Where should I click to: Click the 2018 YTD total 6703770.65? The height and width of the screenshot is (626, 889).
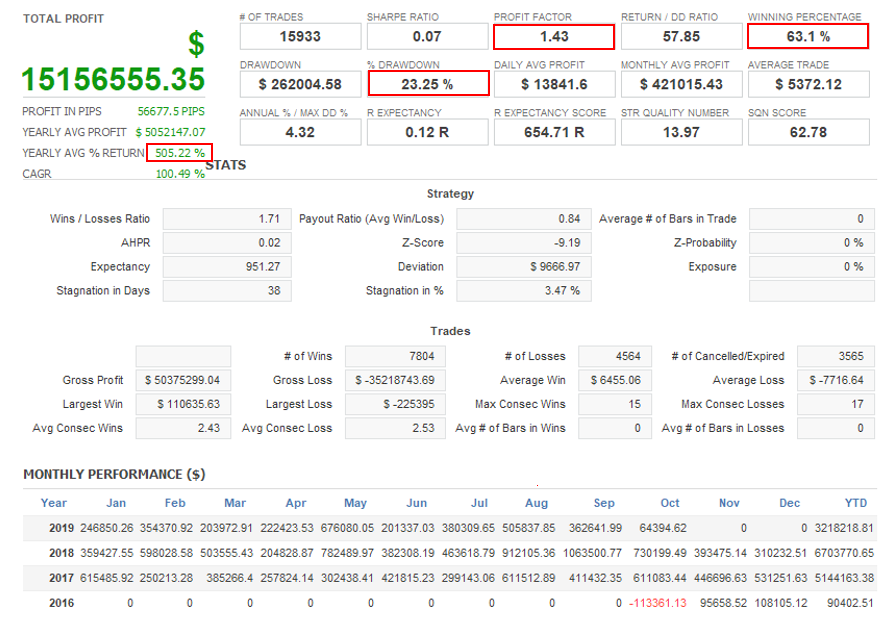tap(844, 553)
